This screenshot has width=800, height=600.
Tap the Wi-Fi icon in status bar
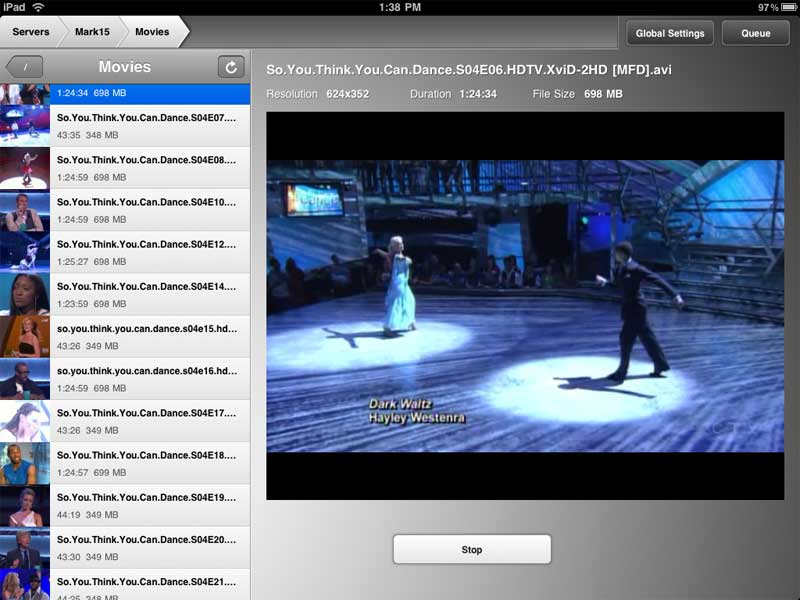[38, 7]
